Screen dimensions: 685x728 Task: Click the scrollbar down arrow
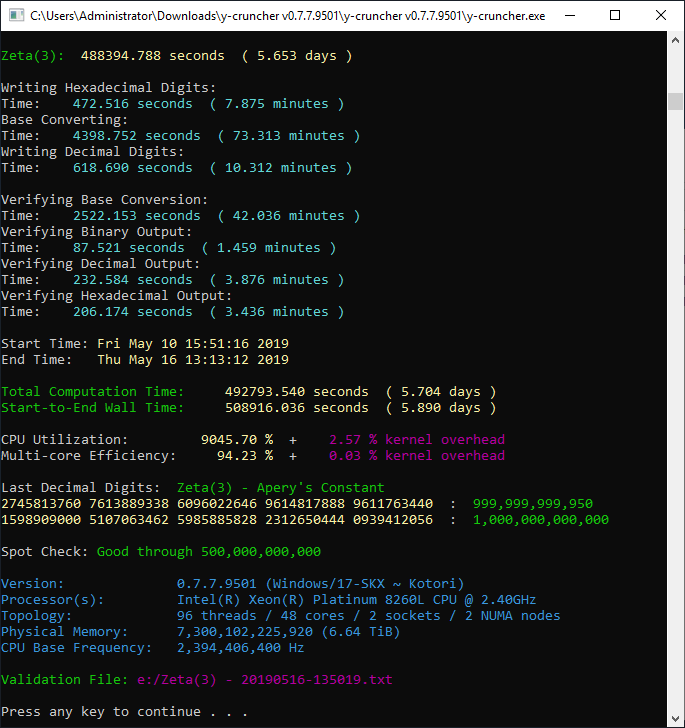point(676,718)
